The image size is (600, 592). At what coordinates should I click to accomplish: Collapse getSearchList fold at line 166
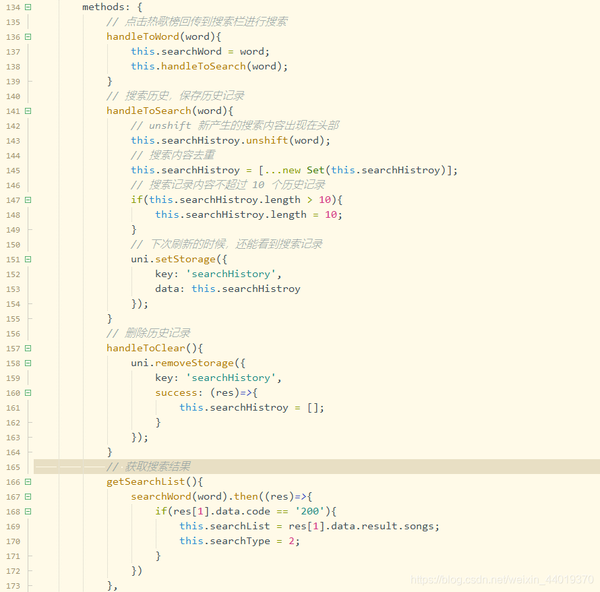28,482
